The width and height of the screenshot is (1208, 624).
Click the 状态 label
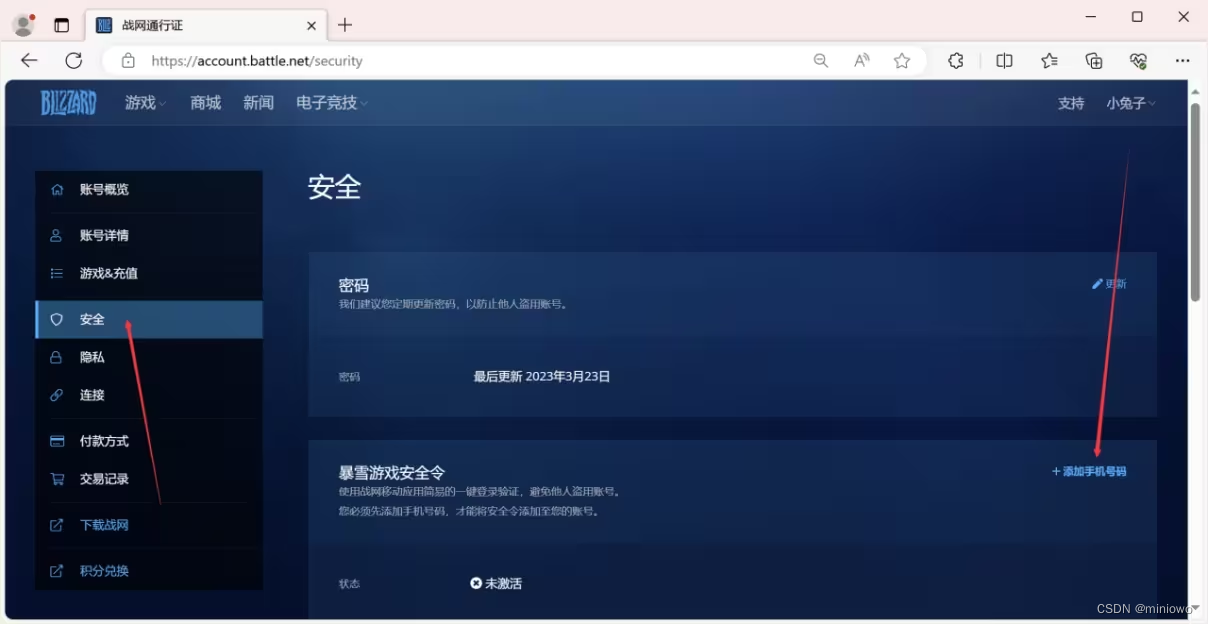(349, 584)
